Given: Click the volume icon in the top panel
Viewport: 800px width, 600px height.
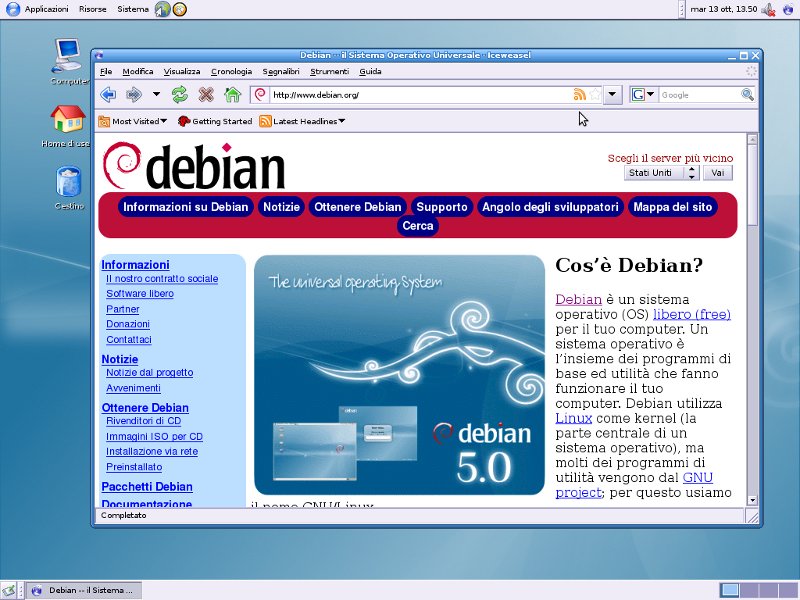Looking at the screenshot, I should pos(768,9).
